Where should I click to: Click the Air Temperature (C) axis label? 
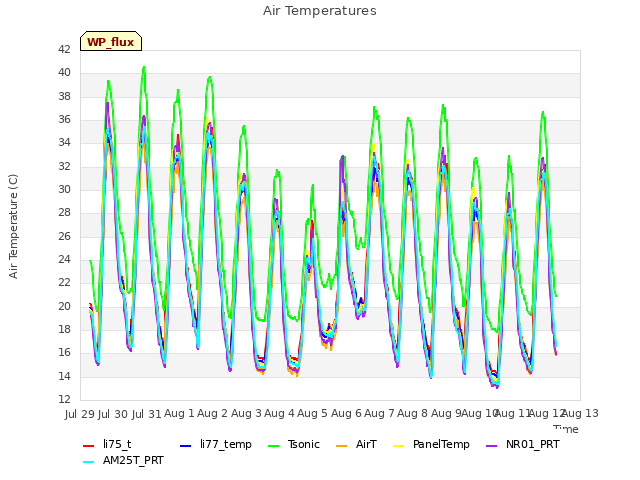(x=13, y=227)
